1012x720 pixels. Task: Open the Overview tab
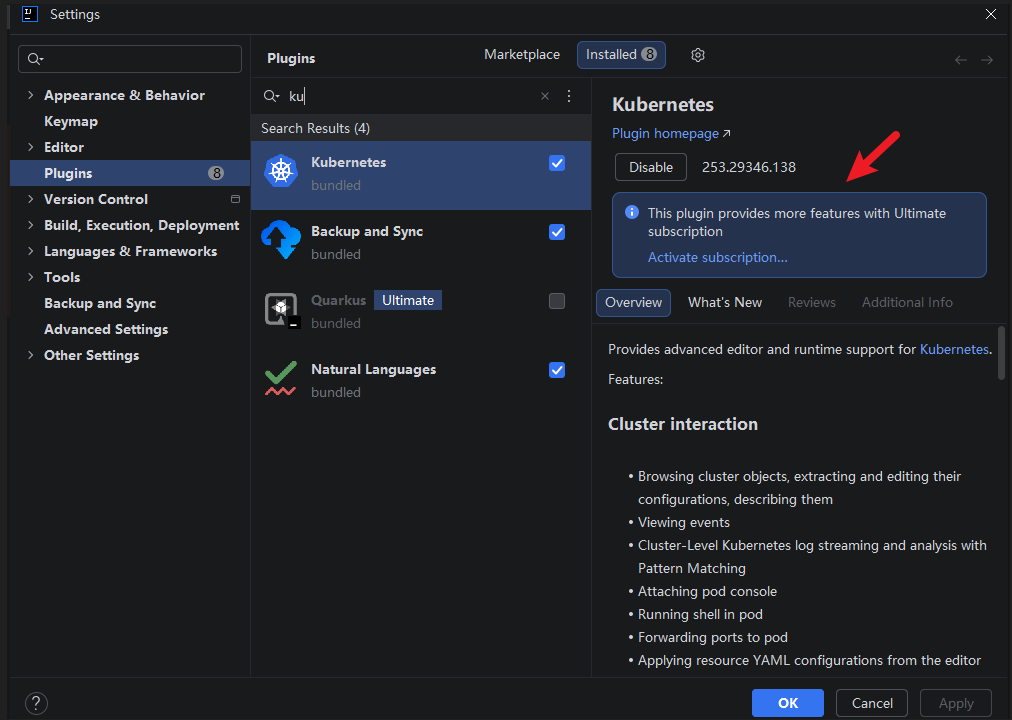[x=633, y=303]
